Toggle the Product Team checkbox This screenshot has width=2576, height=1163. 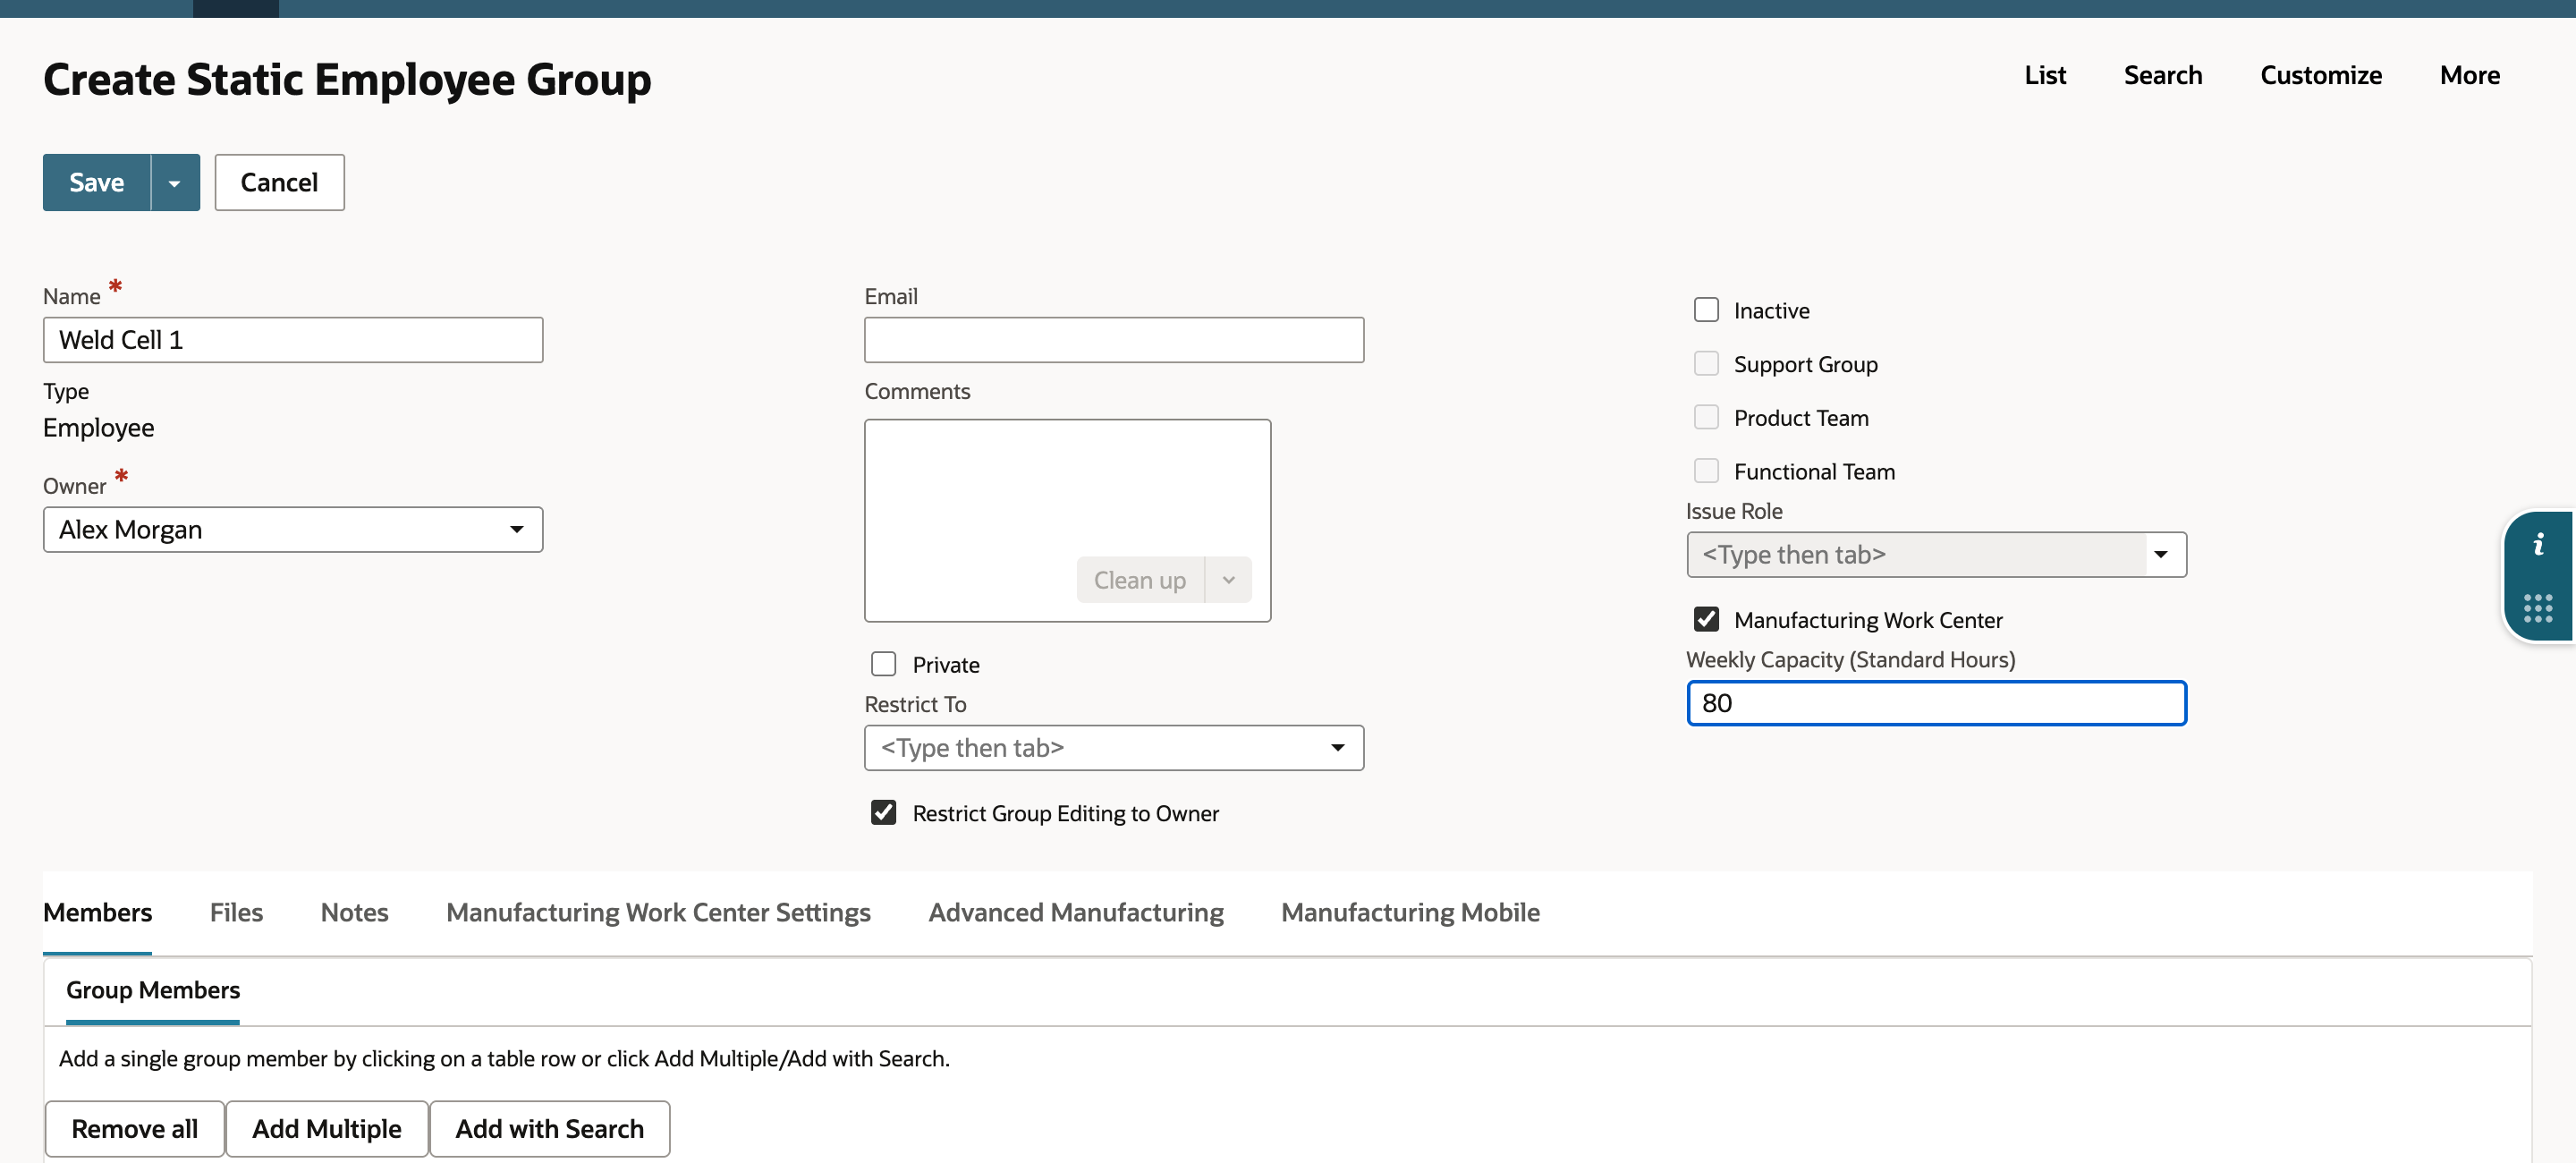[x=1706, y=418]
